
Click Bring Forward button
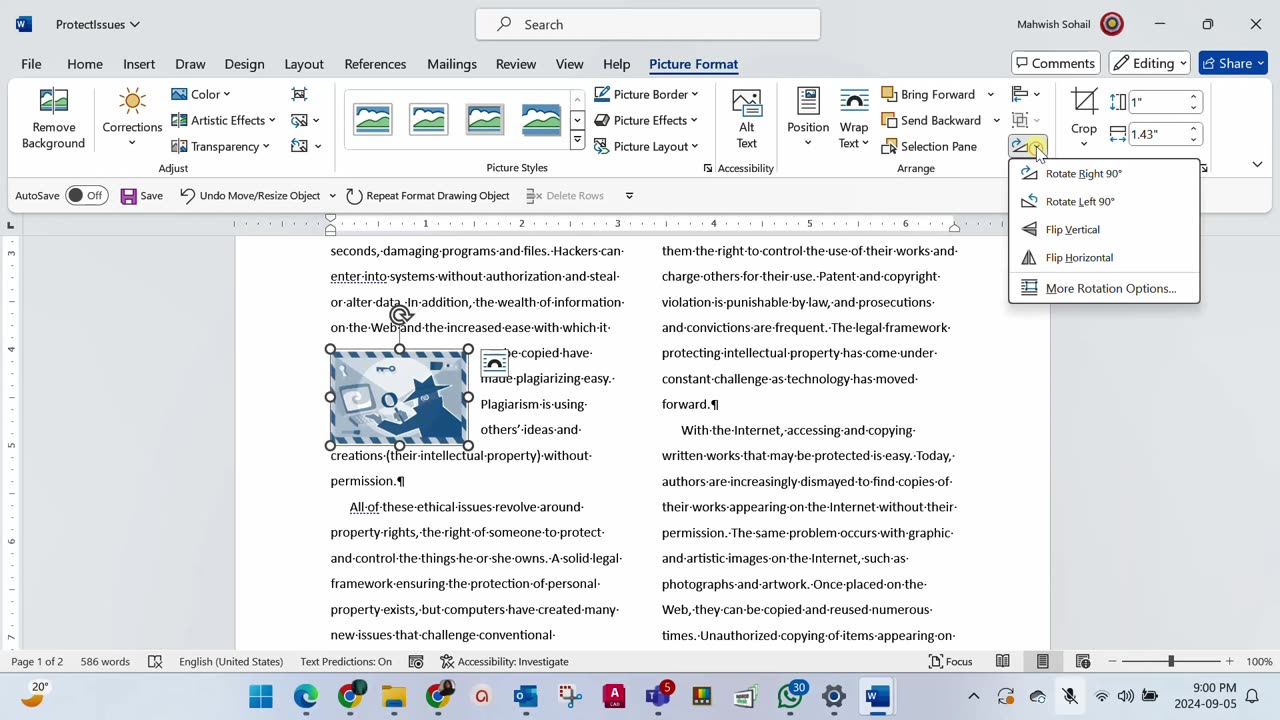point(929,94)
